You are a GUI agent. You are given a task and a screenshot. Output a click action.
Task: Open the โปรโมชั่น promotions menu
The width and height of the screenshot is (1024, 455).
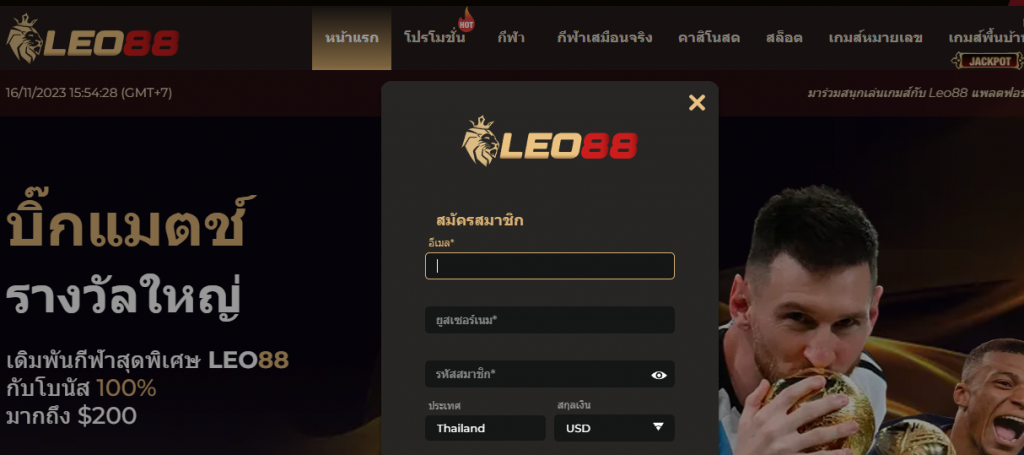pos(434,38)
